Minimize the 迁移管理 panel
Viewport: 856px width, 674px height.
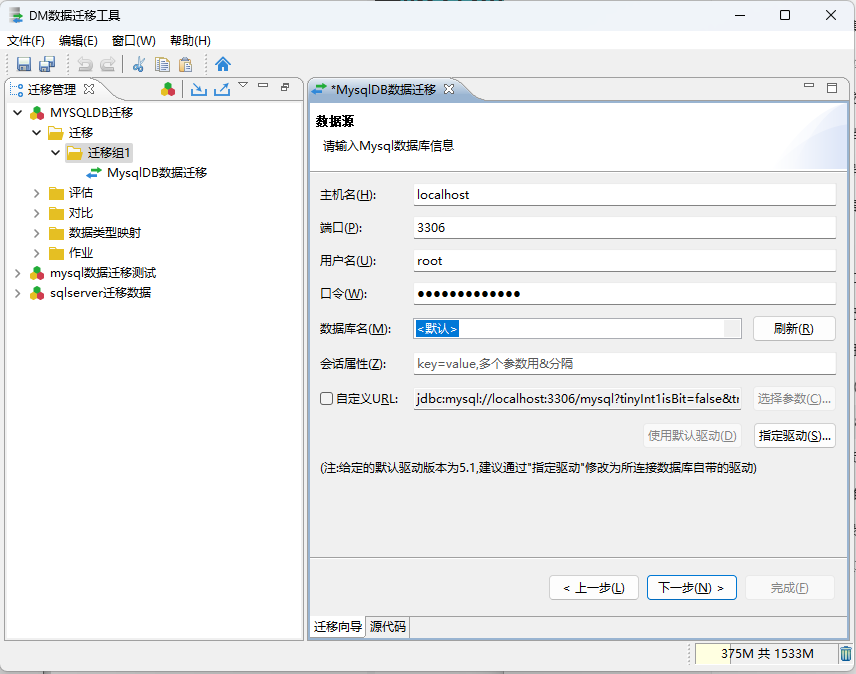[x=263, y=85]
